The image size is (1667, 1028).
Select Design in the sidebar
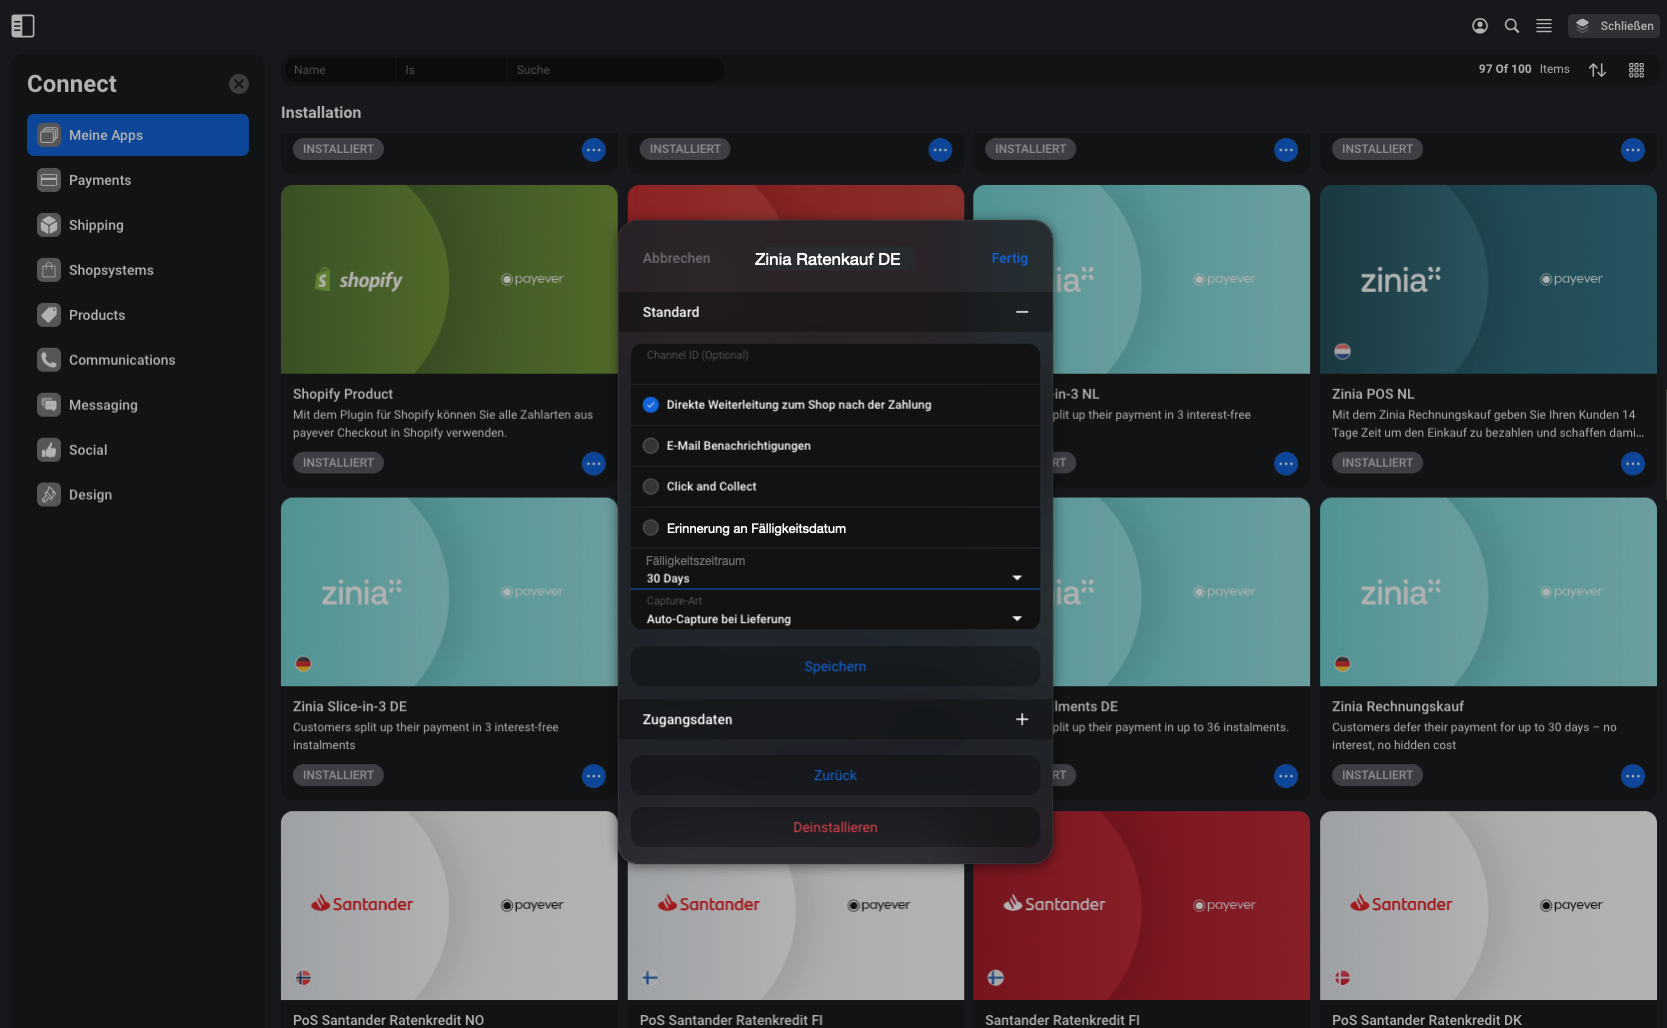(x=138, y=495)
